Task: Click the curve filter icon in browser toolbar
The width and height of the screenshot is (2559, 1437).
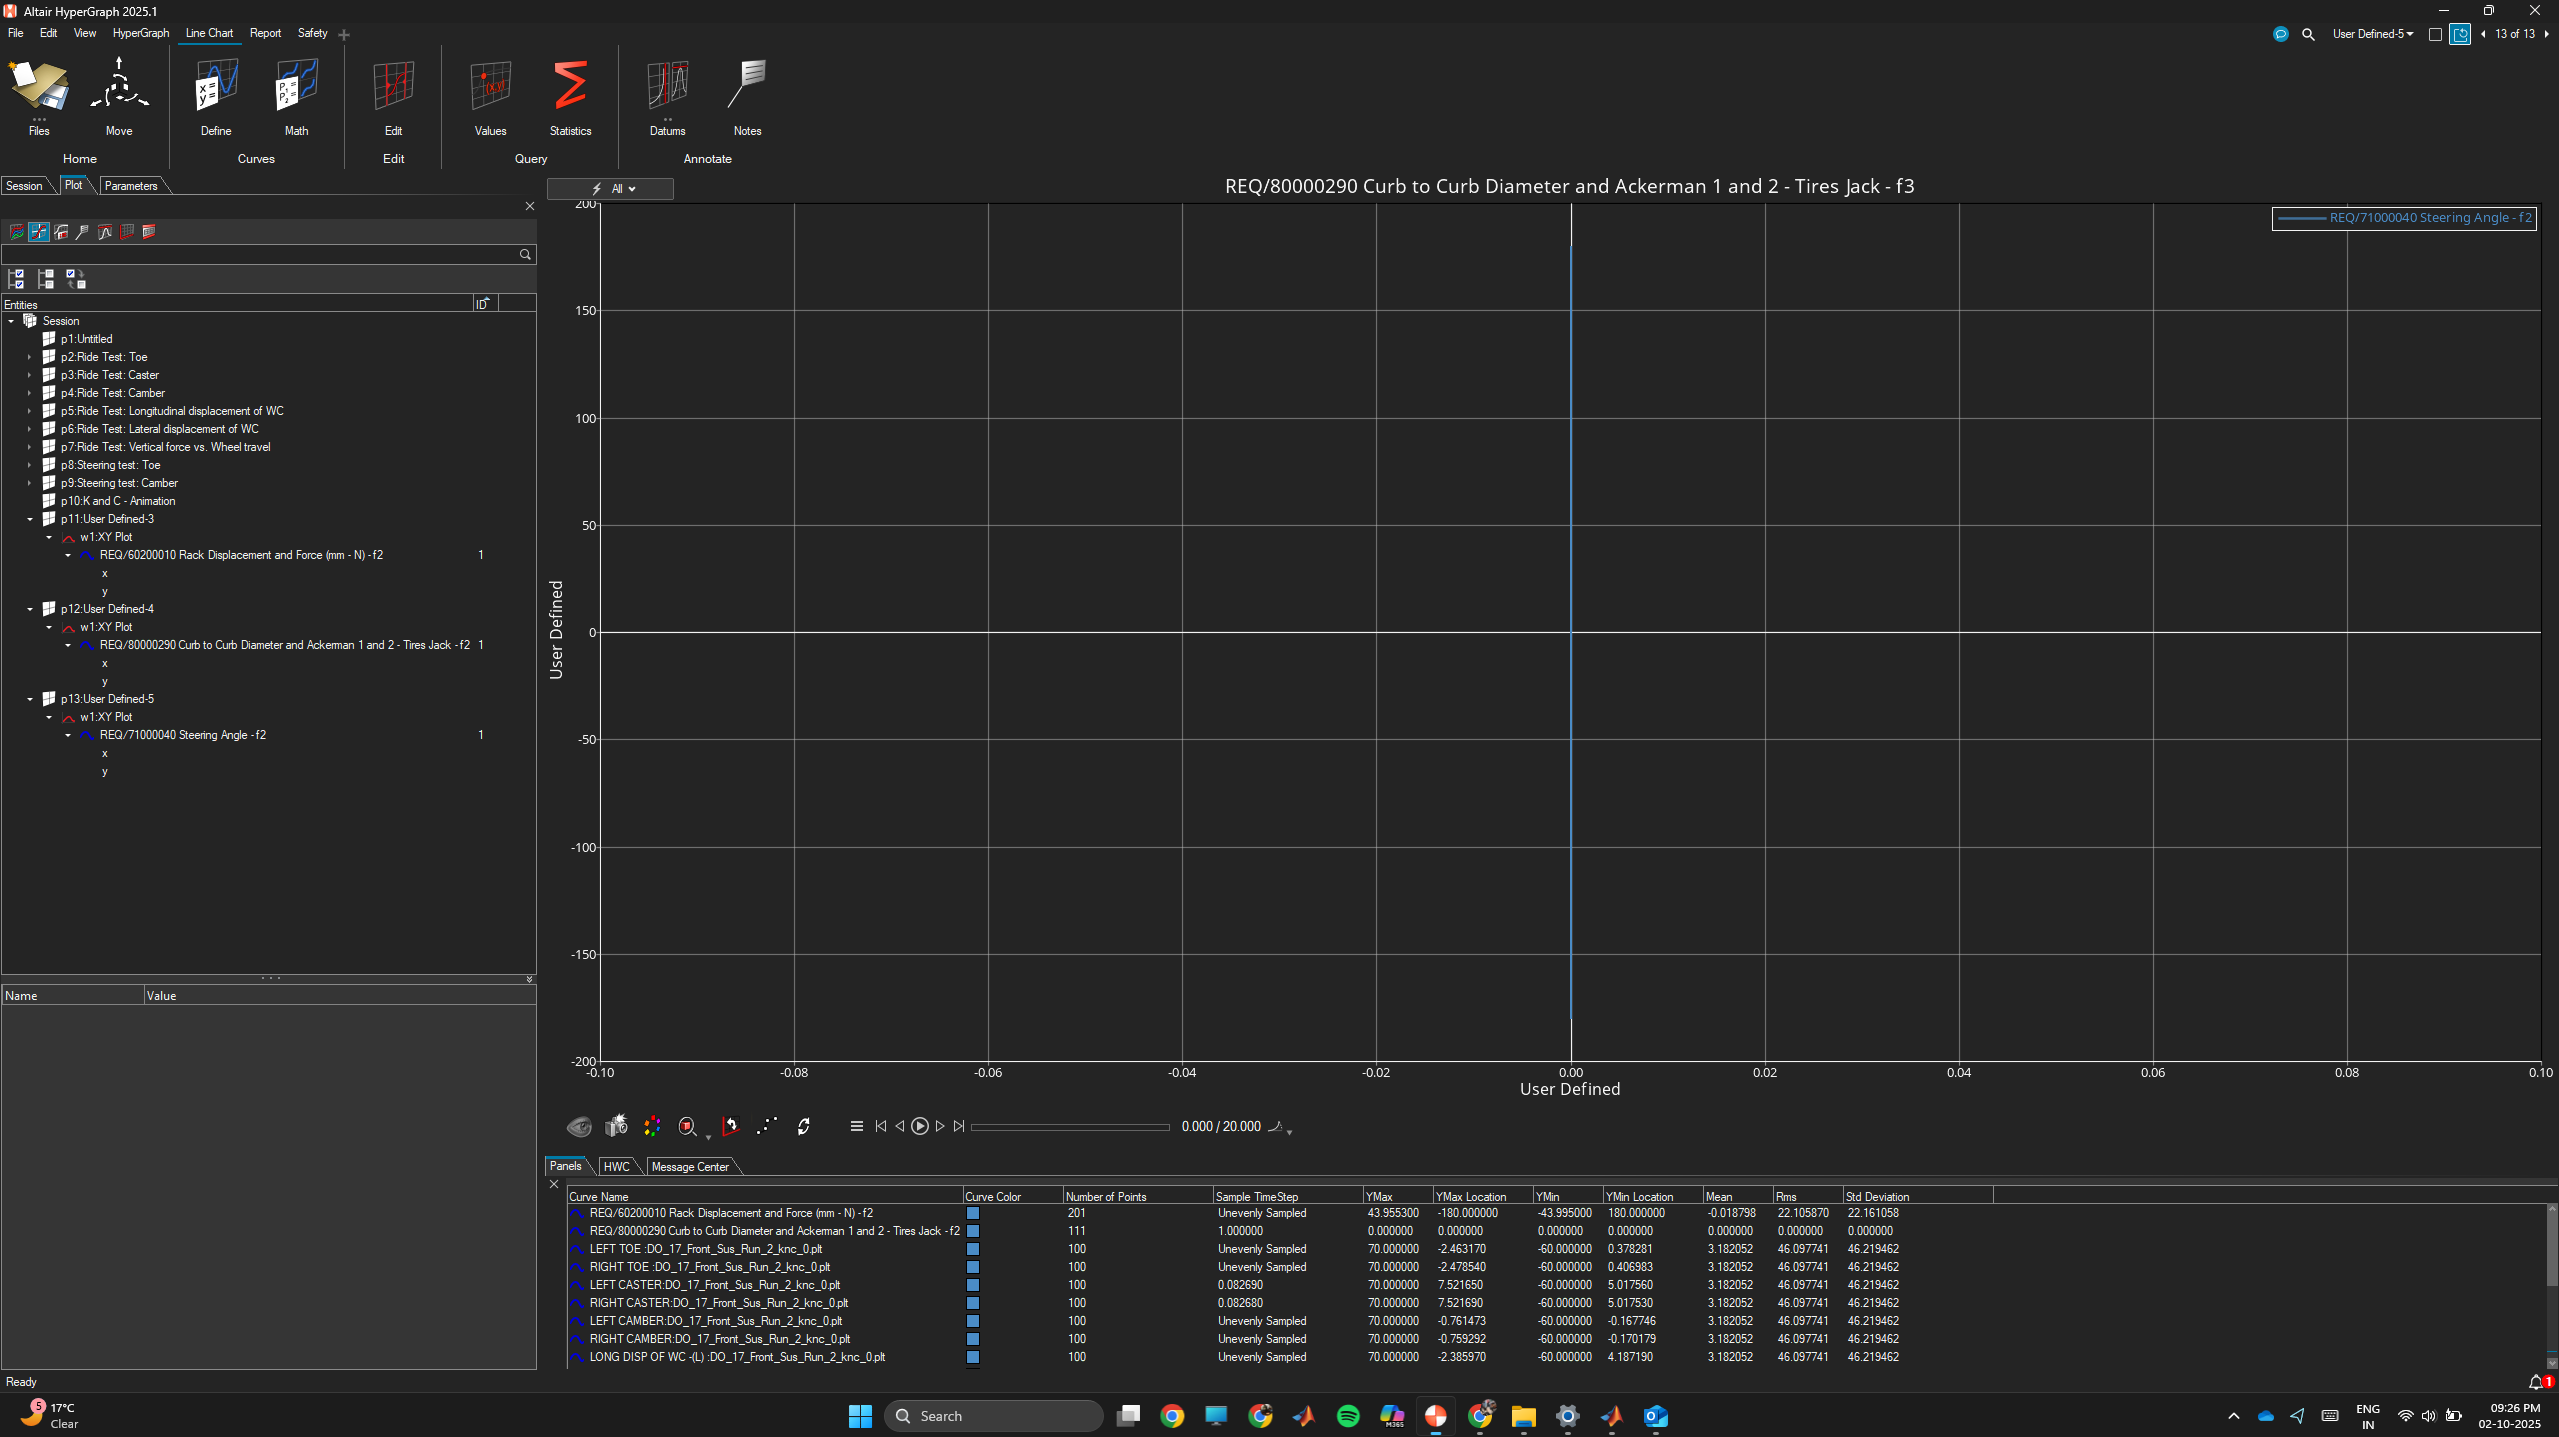Action: coord(38,232)
